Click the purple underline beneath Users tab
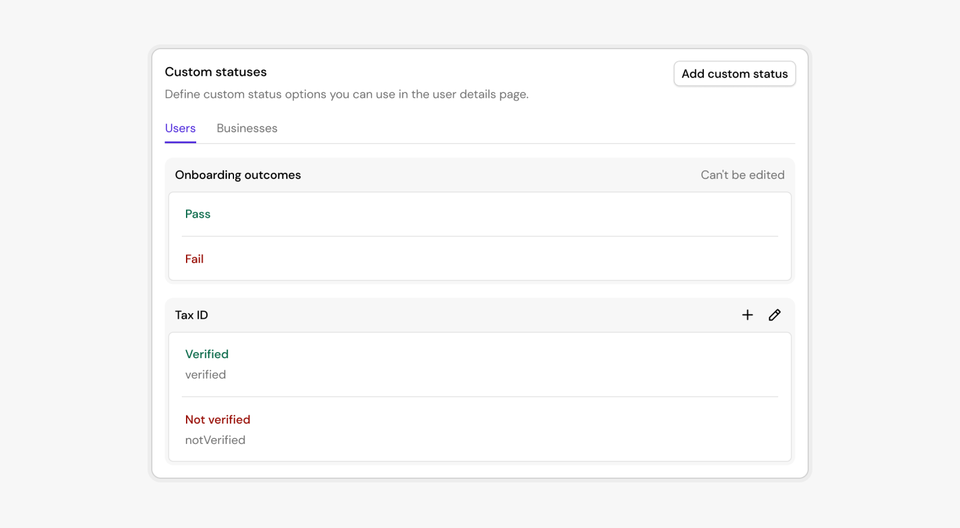Screen dimensions: 960x528 click(x=180, y=142)
